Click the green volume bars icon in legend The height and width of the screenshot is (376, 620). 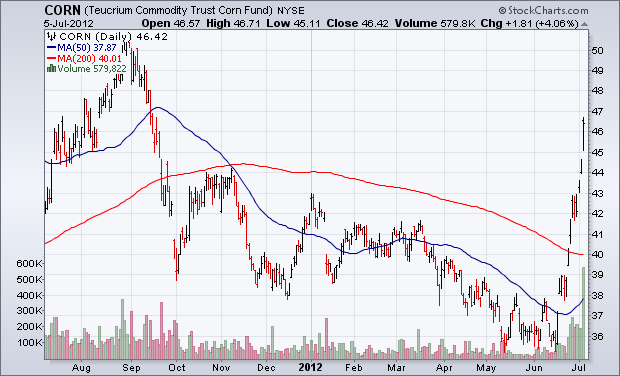click(x=51, y=69)
